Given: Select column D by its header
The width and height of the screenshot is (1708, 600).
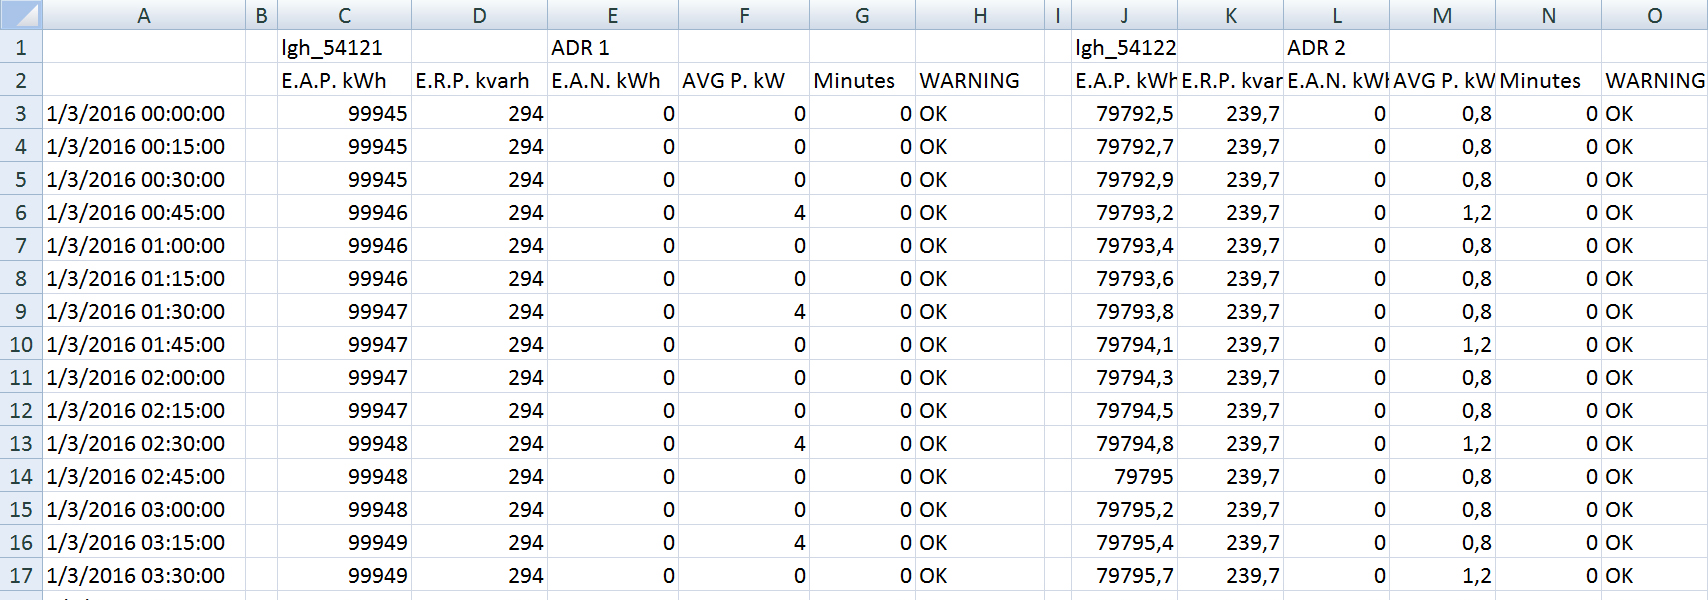Looking at the screenshot, I should (x=479, y=15).
